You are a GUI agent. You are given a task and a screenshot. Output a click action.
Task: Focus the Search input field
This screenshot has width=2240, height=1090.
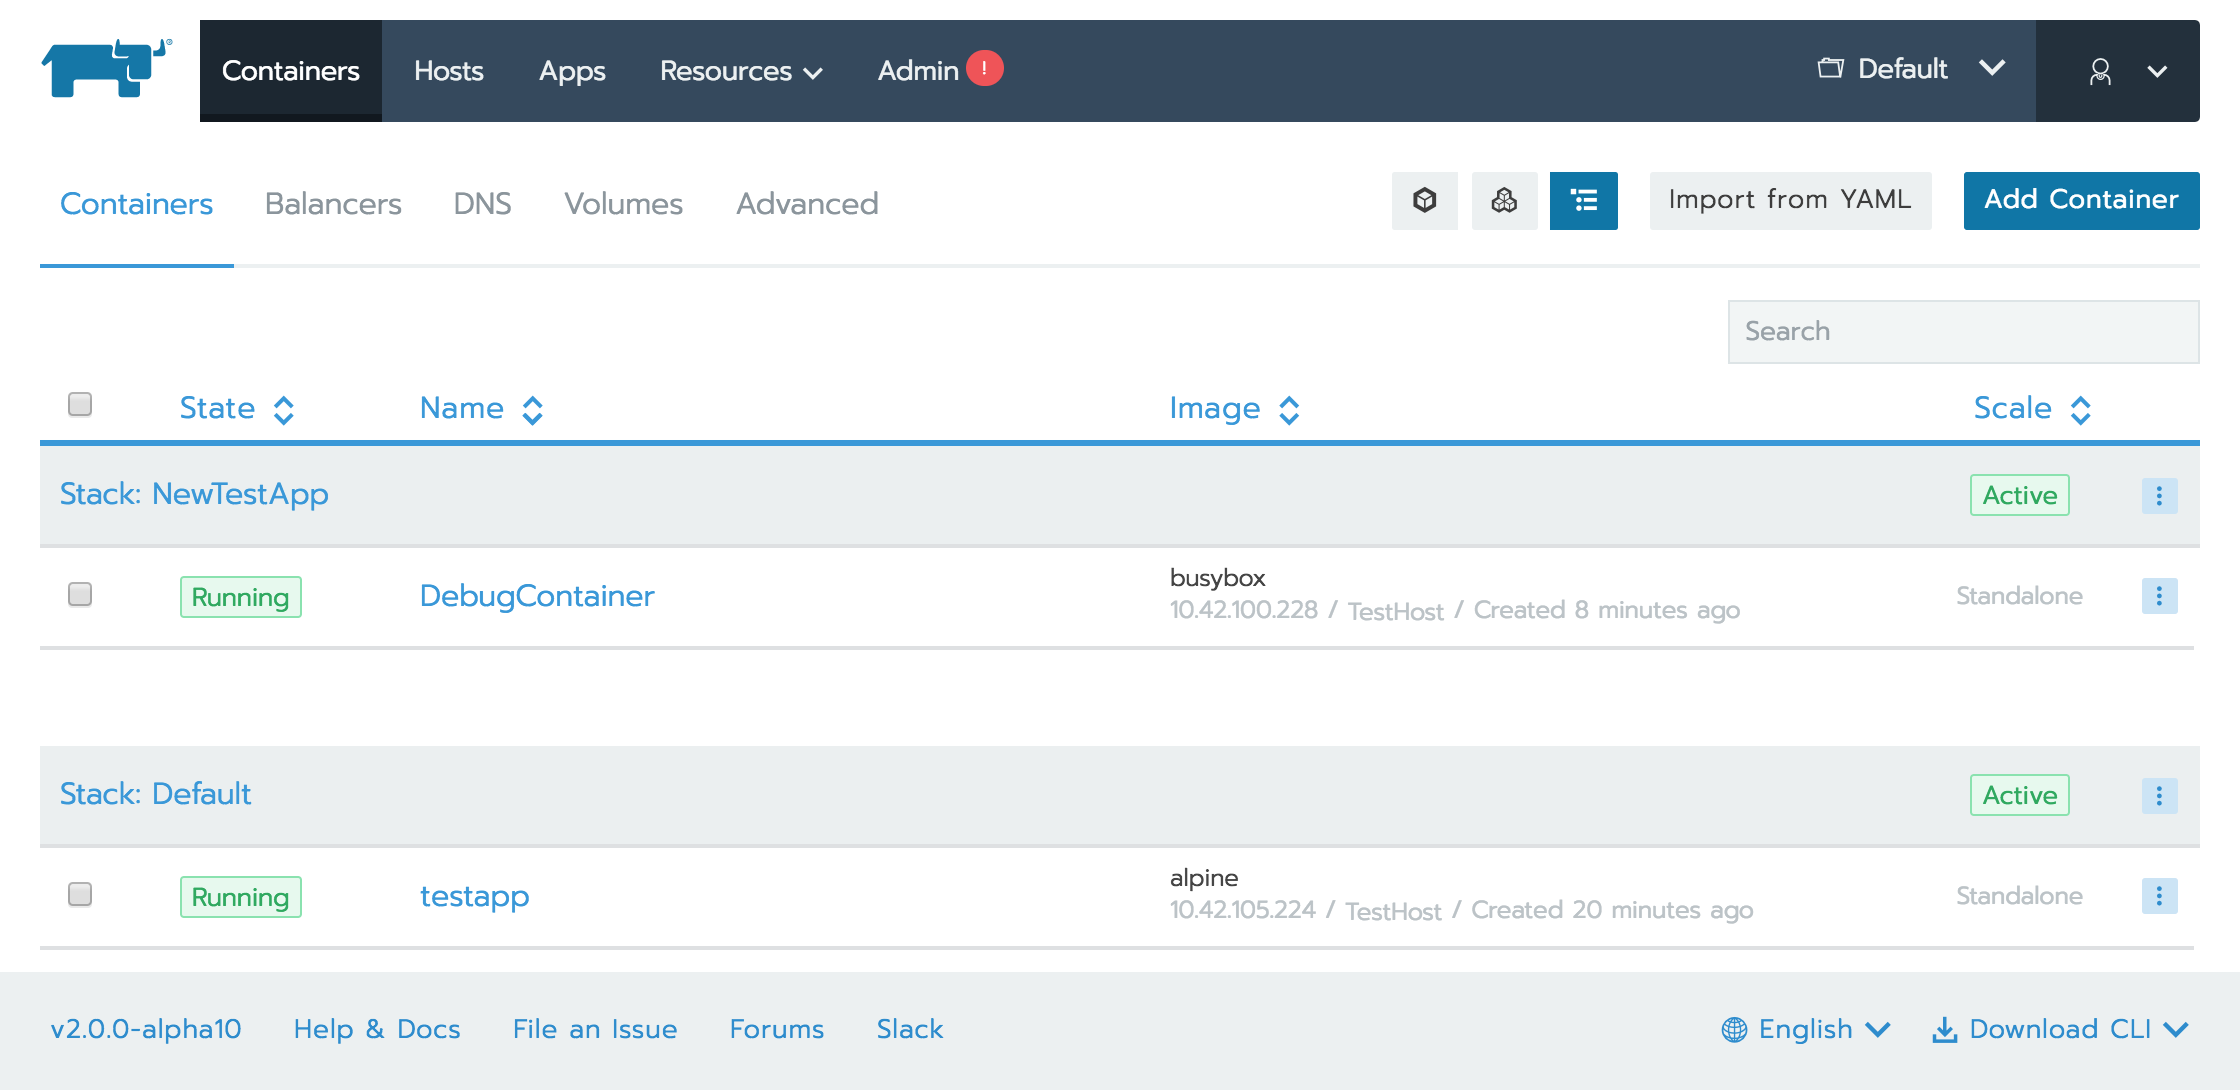(x=1963, y=331)
